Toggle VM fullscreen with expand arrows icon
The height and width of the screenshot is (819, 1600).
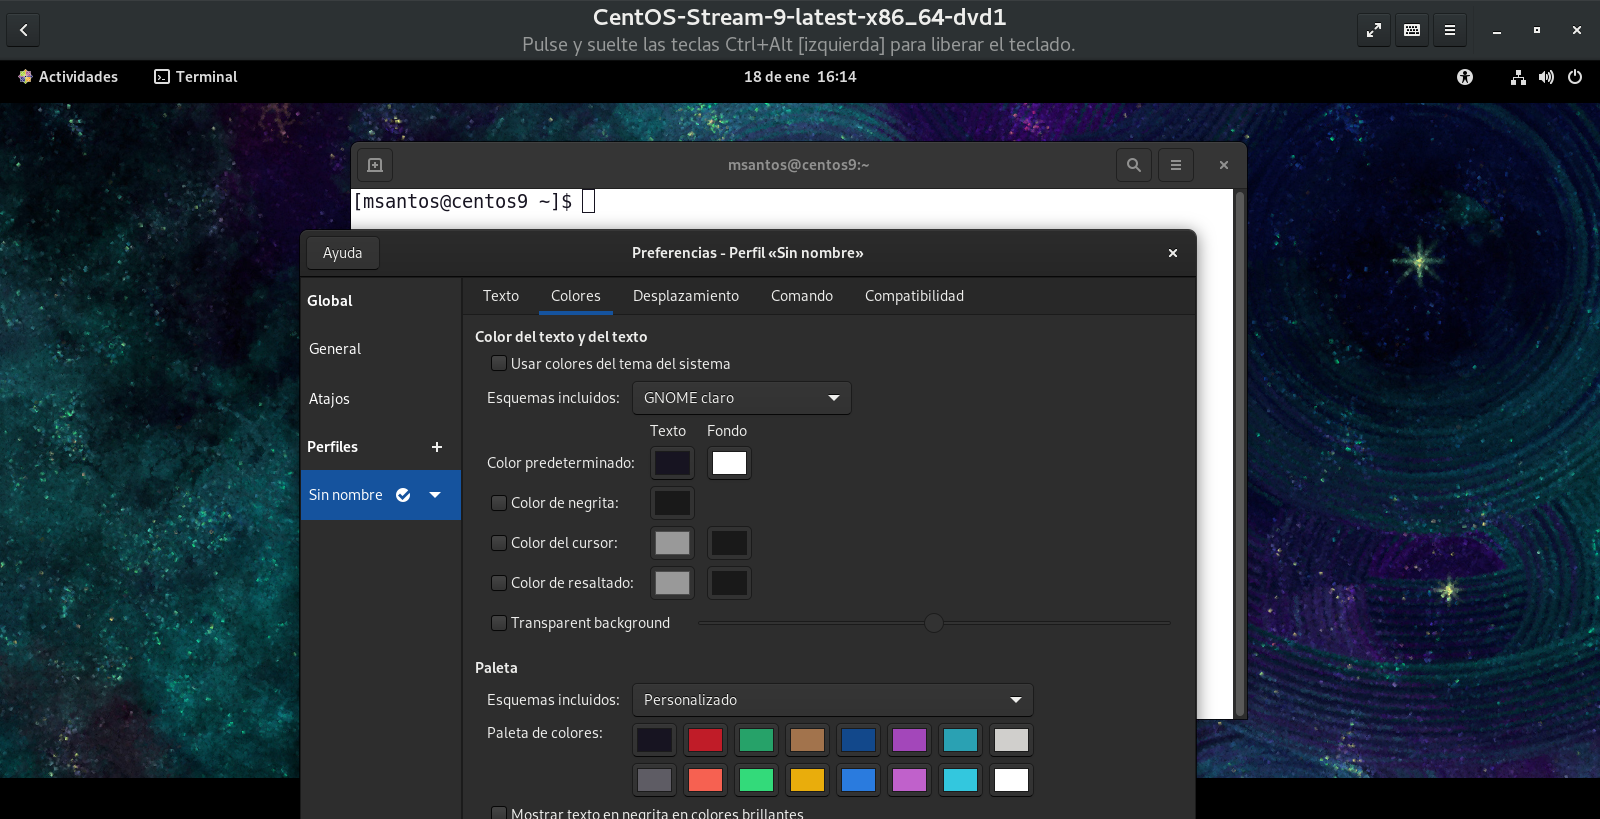click(1373, 30)
